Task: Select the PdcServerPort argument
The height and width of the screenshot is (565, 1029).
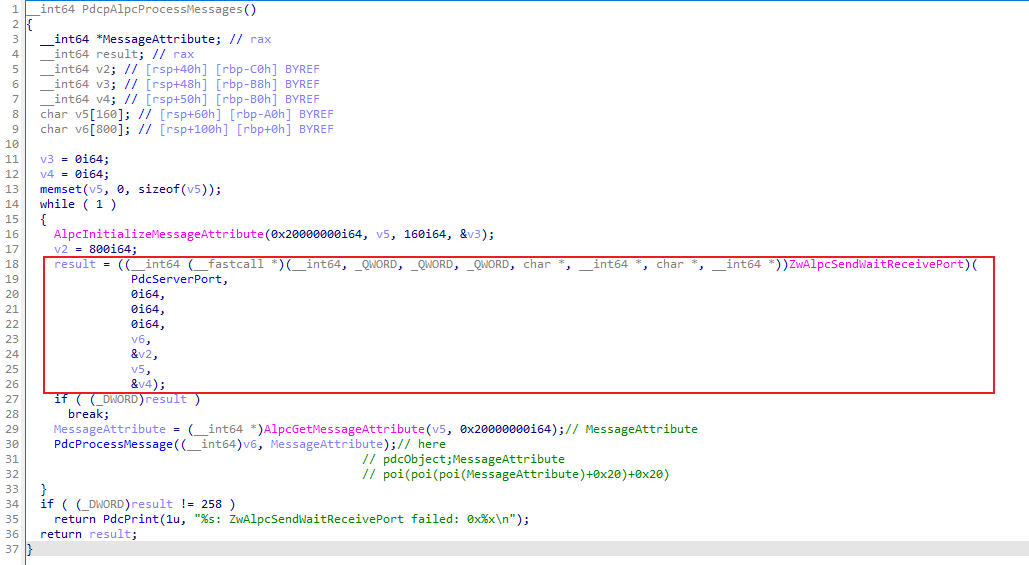Action: 177,280
